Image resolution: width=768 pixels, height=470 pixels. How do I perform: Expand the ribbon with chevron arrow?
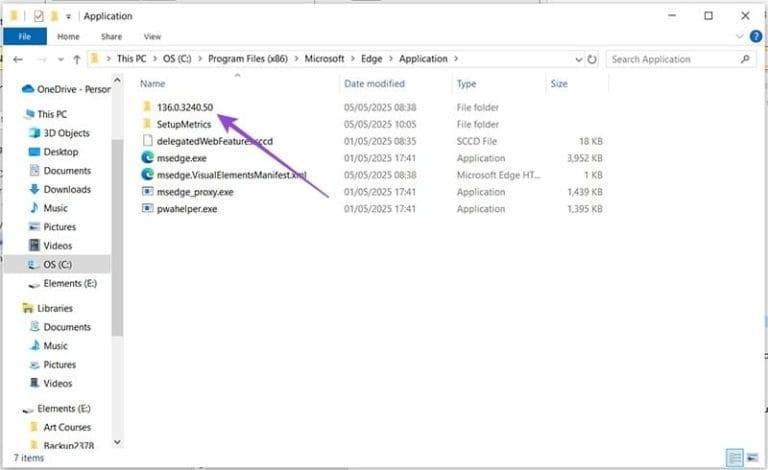741,37
